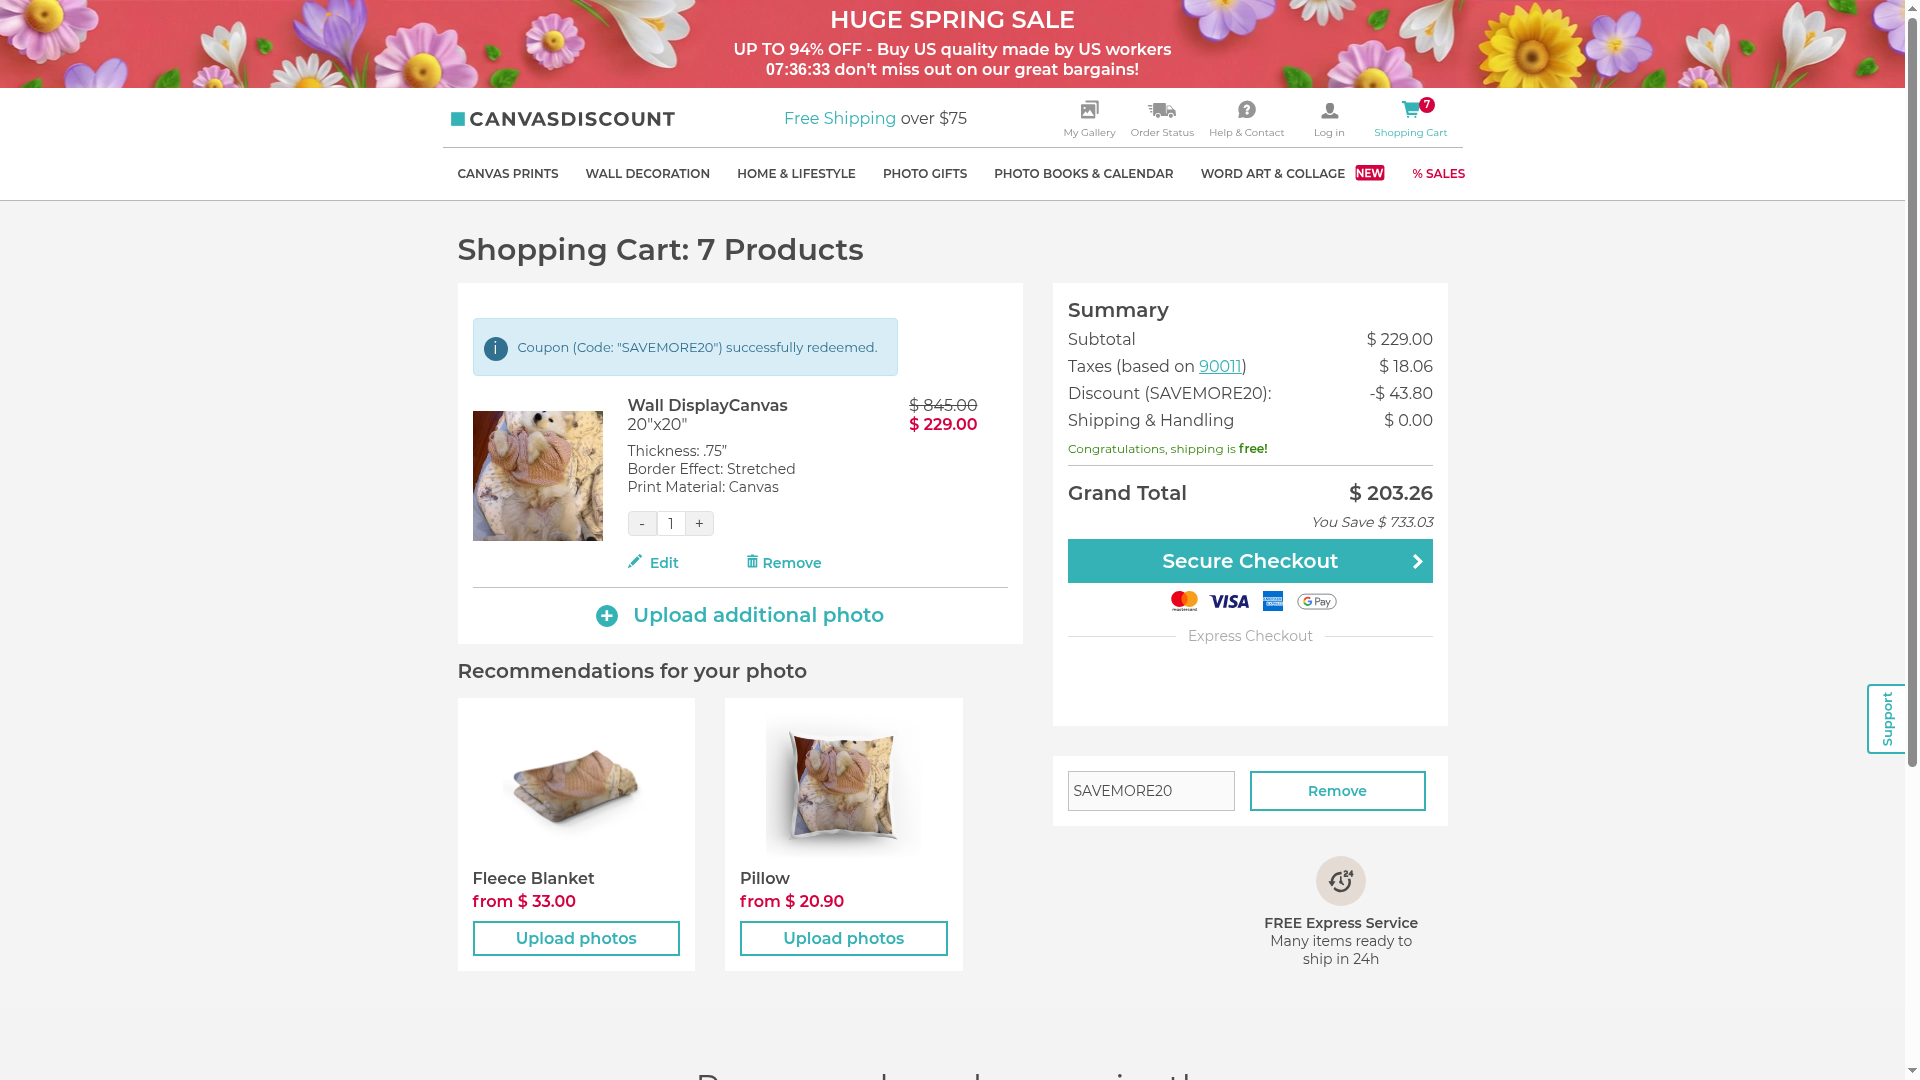Remove Wall DisplayCanvas via trash icon
Screen dimensions: 1920x1080
(752, 562)
